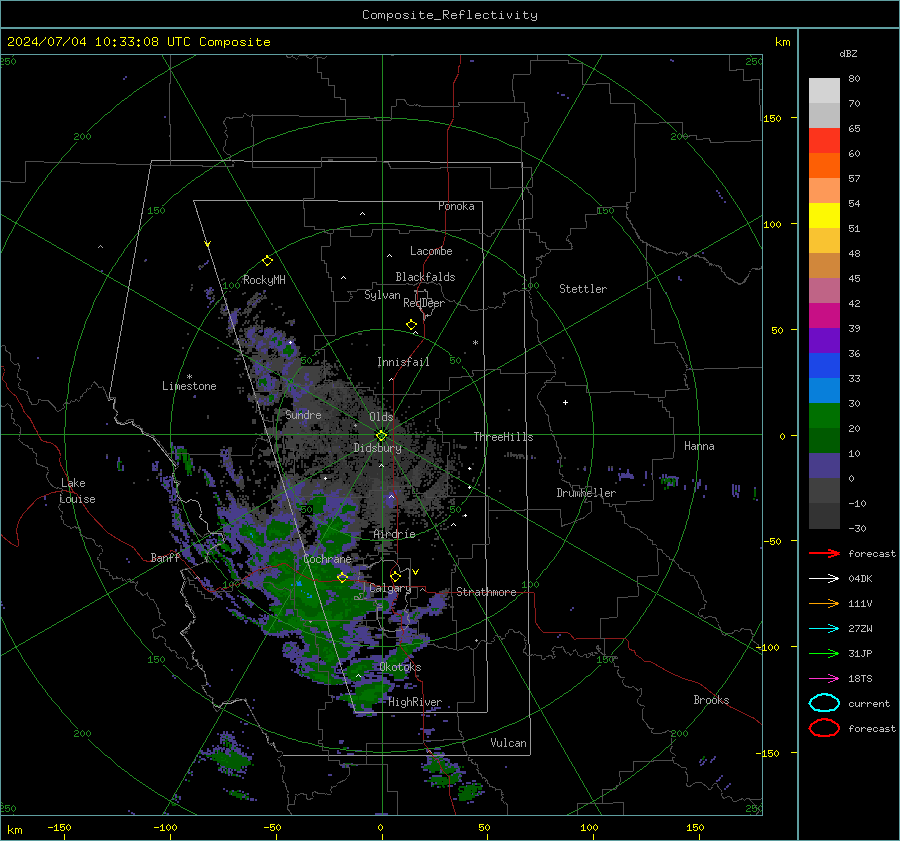This screenshot has width=900, height=841.
Task: Click the Stettler label
Action: 583,289
